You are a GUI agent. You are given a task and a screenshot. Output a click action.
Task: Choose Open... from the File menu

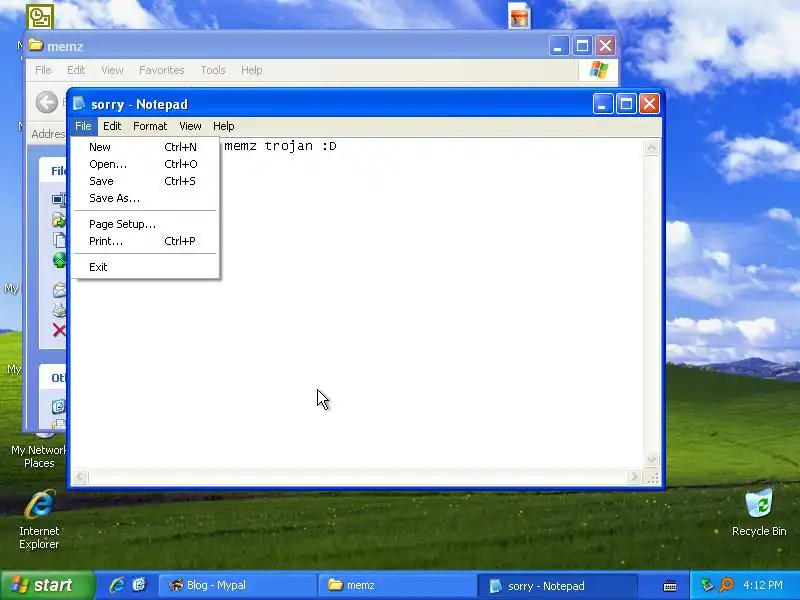point(145,164)
